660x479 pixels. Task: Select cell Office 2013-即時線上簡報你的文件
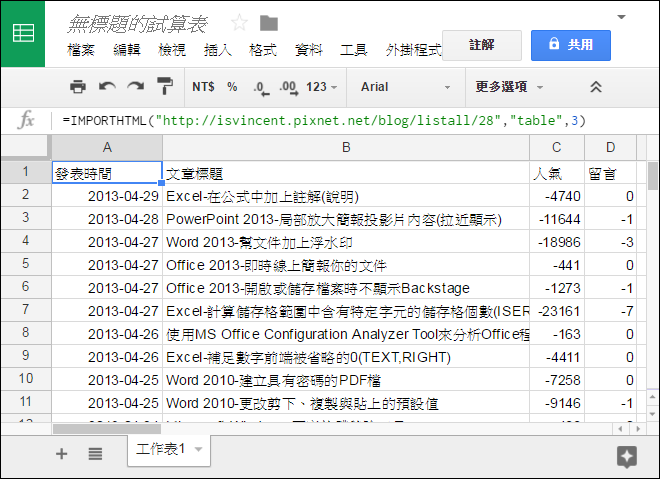[x=346, y=265]
